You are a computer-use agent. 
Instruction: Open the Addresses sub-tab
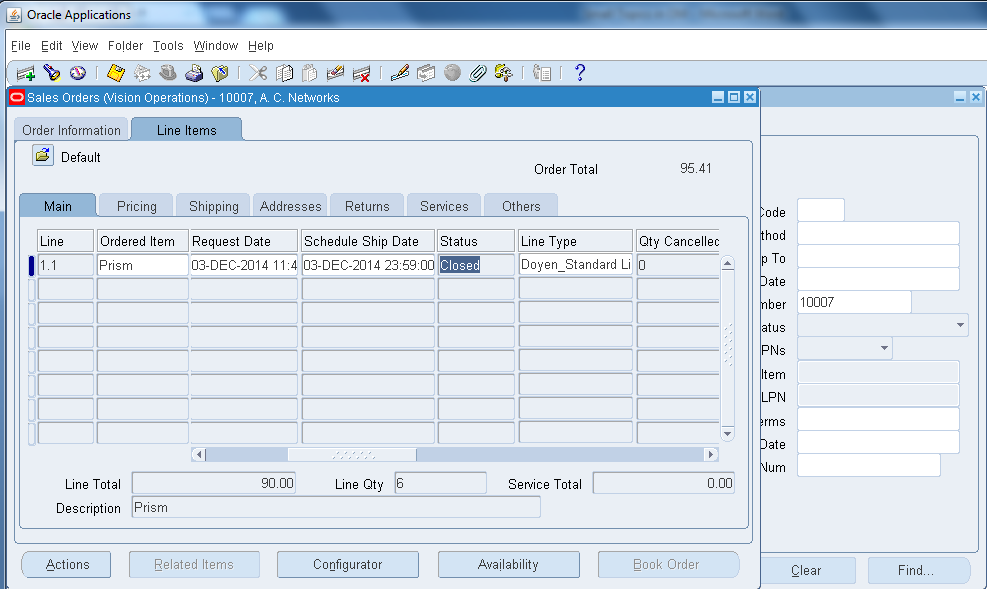point(290,206)
